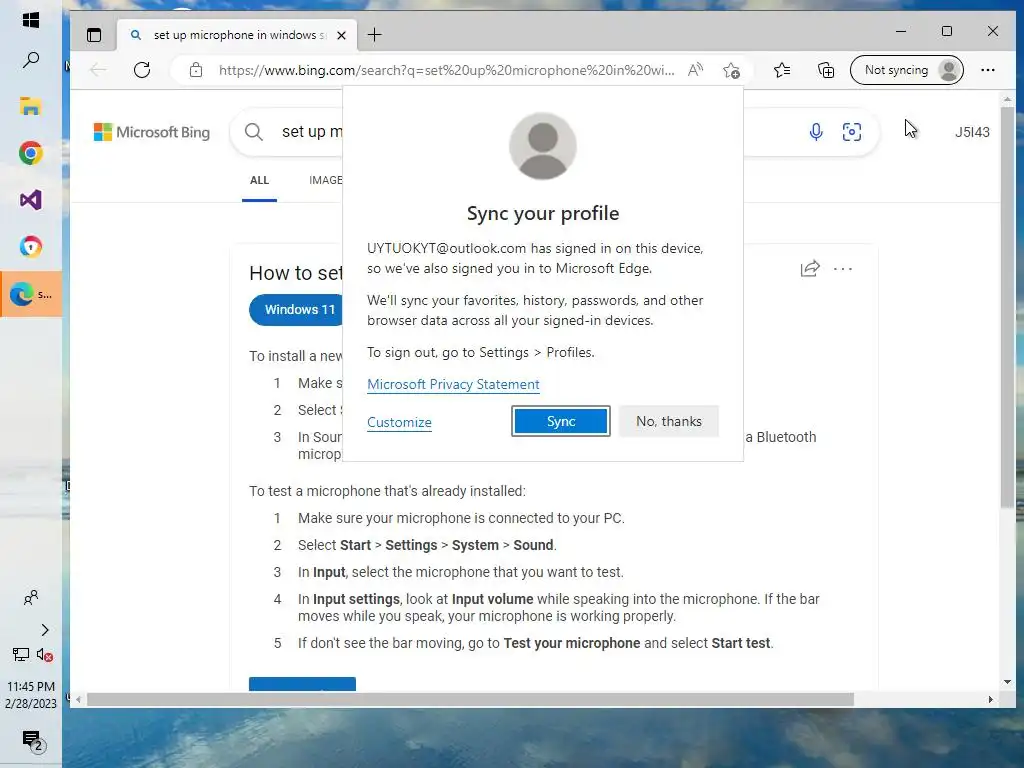
Task: Click the Bing URL in address bar
Action: click(x=447, y=71)
